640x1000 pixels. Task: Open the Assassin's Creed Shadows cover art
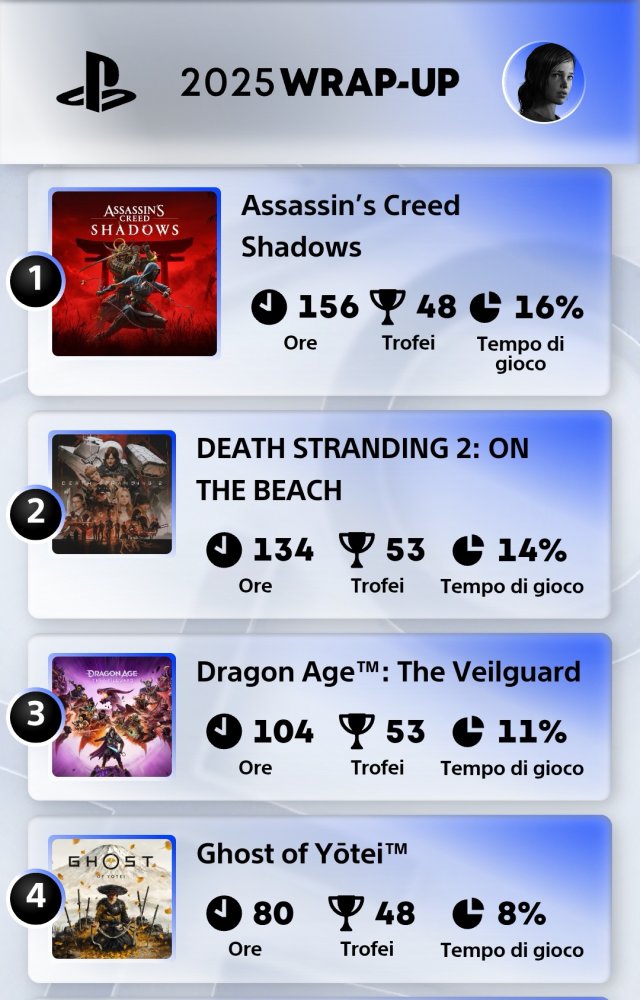pyautogui.click(x=134, y=273)
